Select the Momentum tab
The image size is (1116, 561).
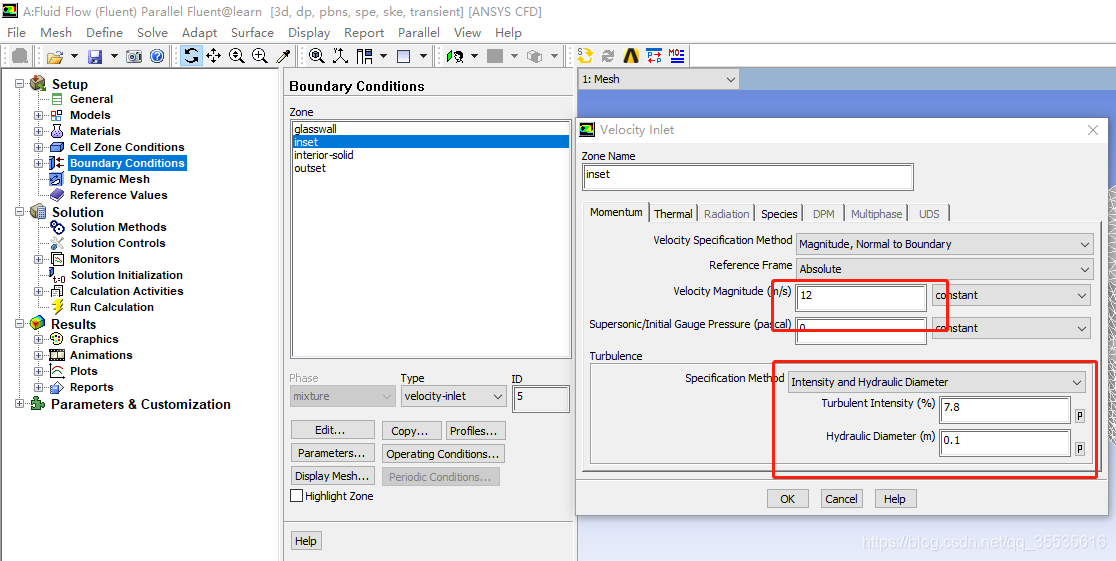pos(616,212)
